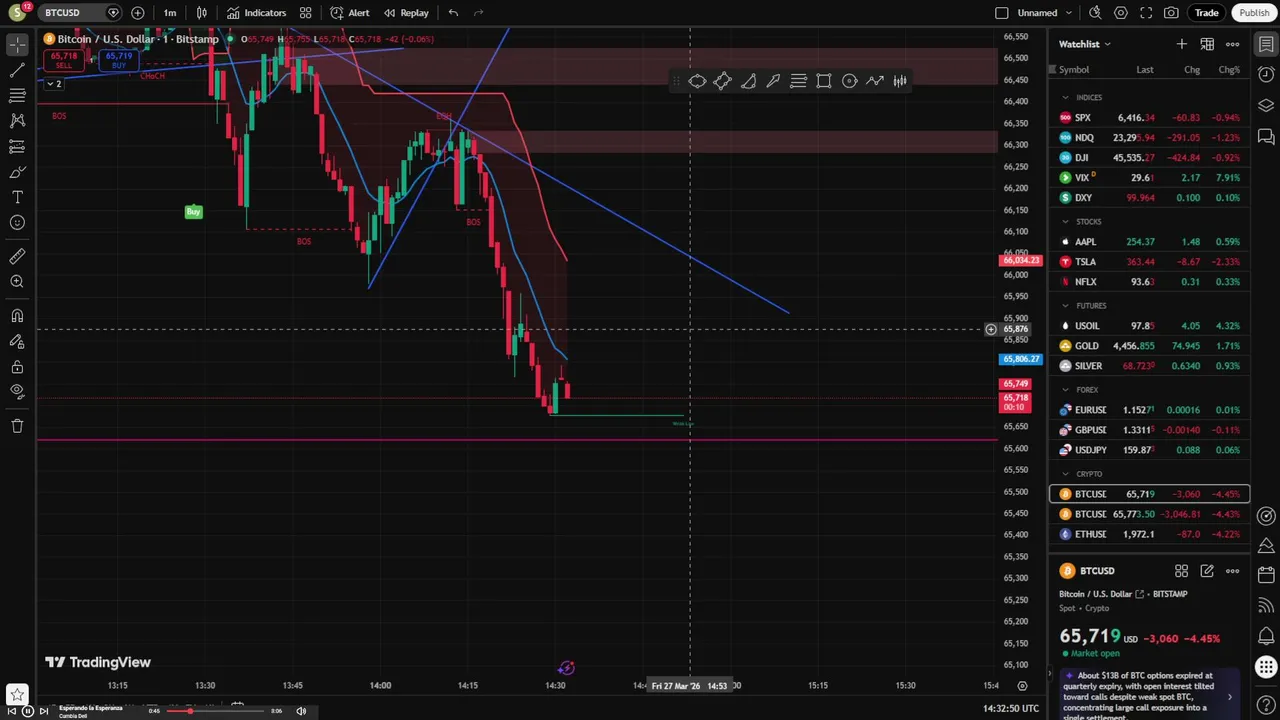Collapse the CRYPTO watchlist section

click(x=1066, y=473)
